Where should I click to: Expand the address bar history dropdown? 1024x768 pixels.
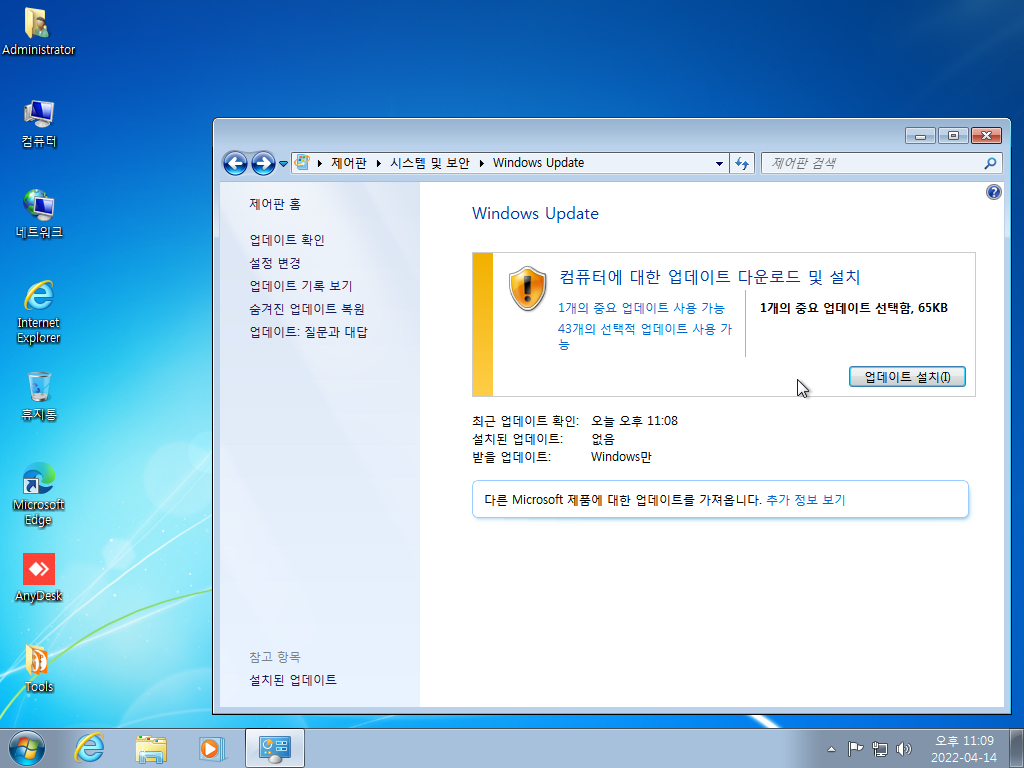pos(719,163)
